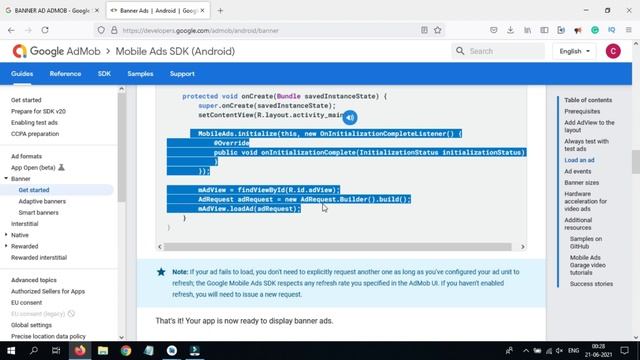This screenshot has height=360, width=640.
Task: Close the Banner Ads Android tab
Action: (202, 11)
